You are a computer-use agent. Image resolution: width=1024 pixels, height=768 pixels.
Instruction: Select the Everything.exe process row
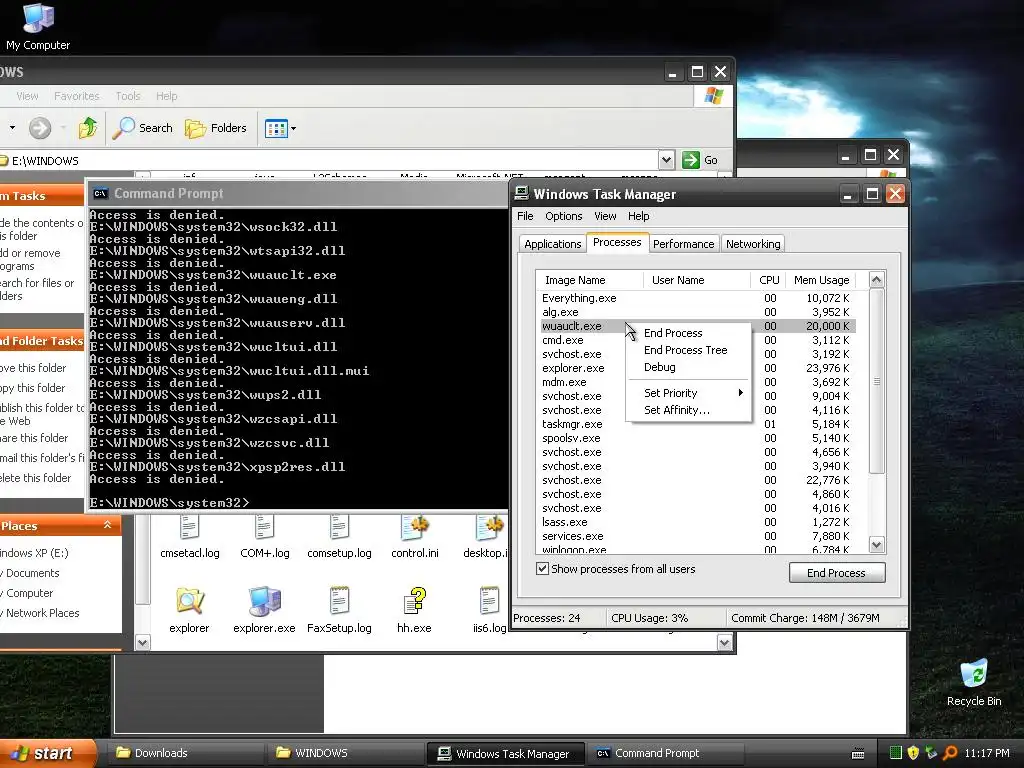(696, 298)
